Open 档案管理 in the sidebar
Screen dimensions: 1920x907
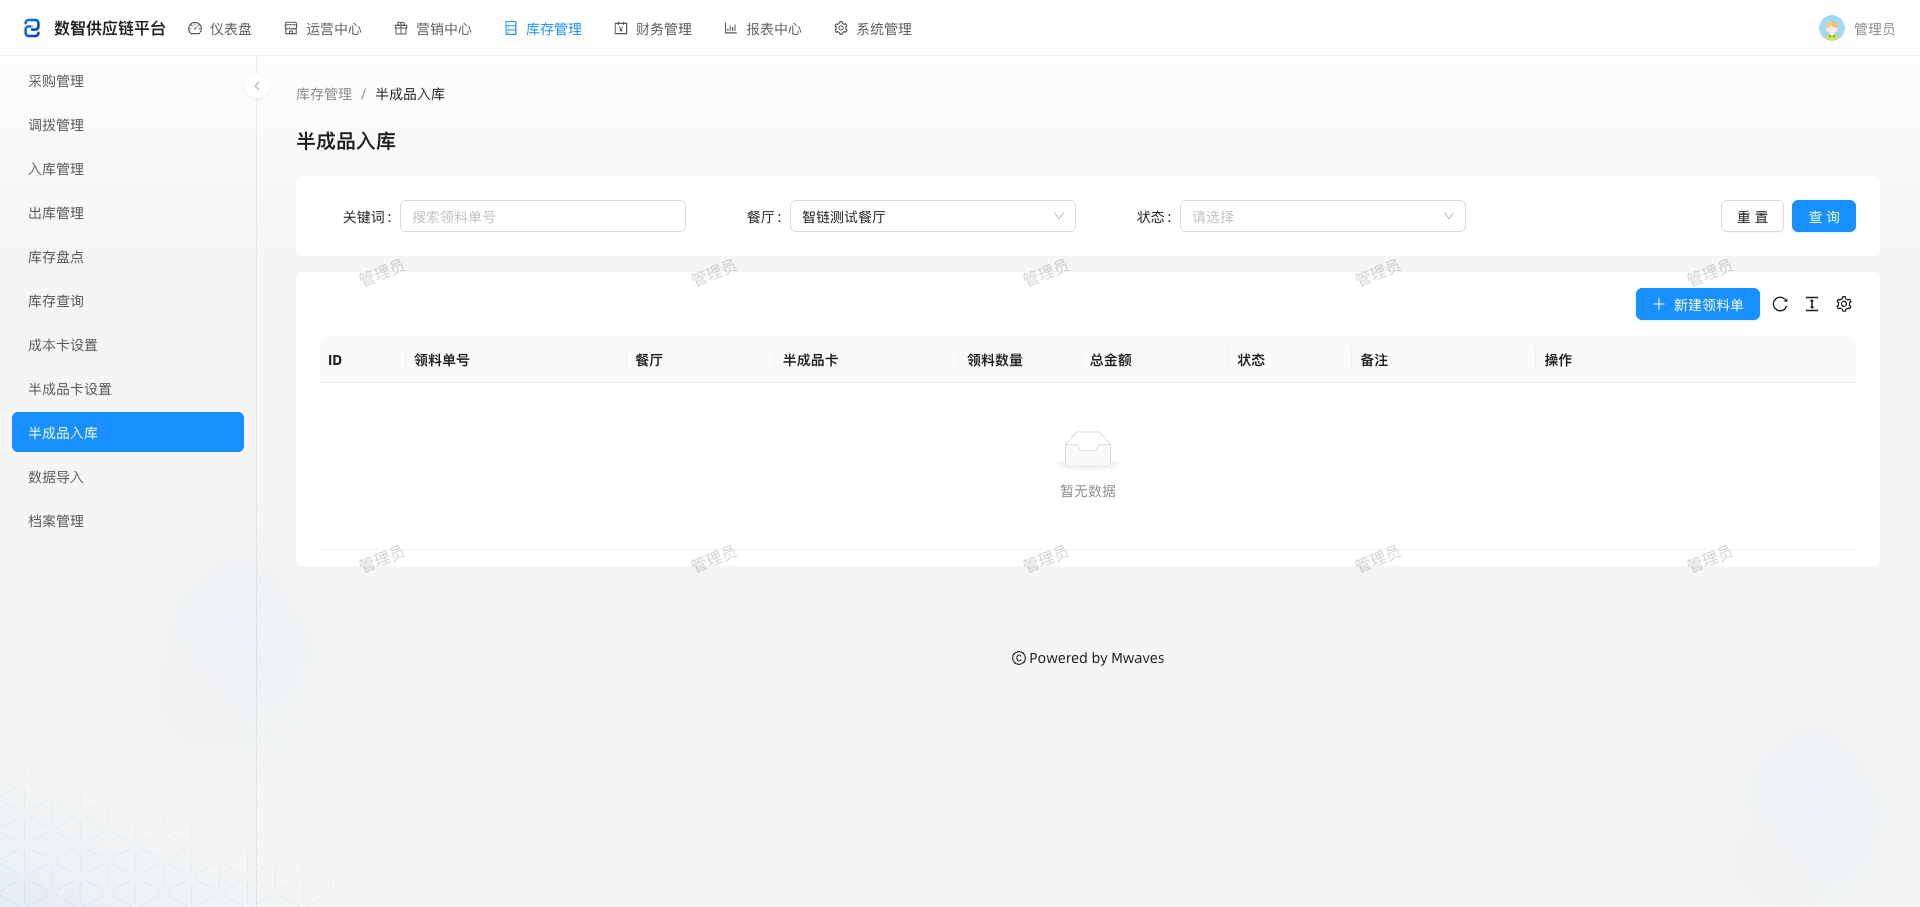(128, 521)
